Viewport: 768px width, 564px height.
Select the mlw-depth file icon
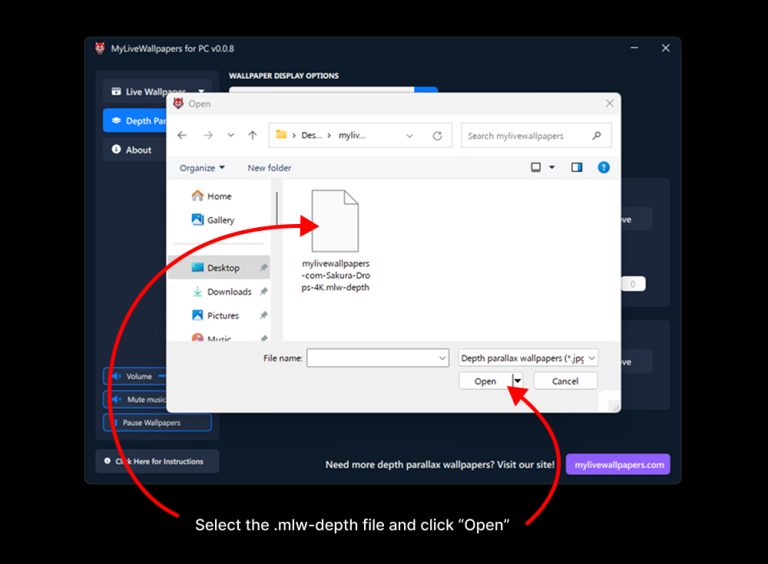click(335, 222)
